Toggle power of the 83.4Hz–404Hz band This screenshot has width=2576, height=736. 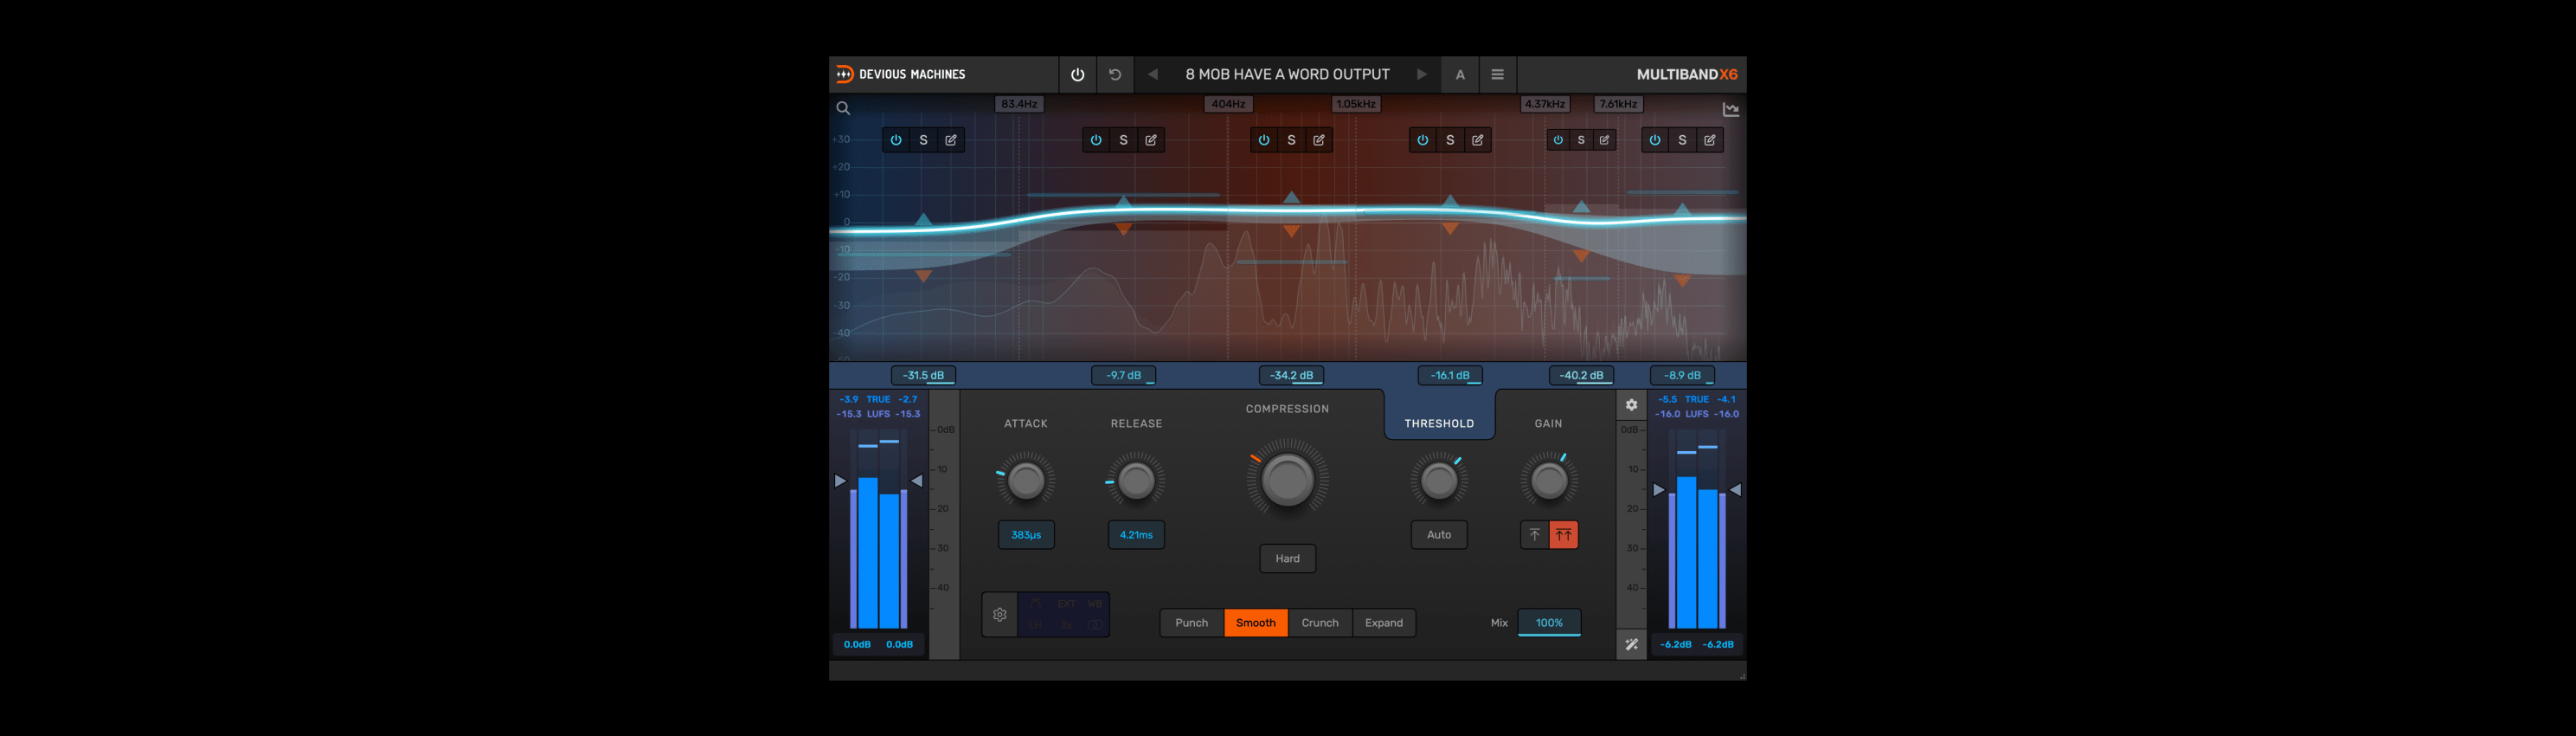[1096, 141]
